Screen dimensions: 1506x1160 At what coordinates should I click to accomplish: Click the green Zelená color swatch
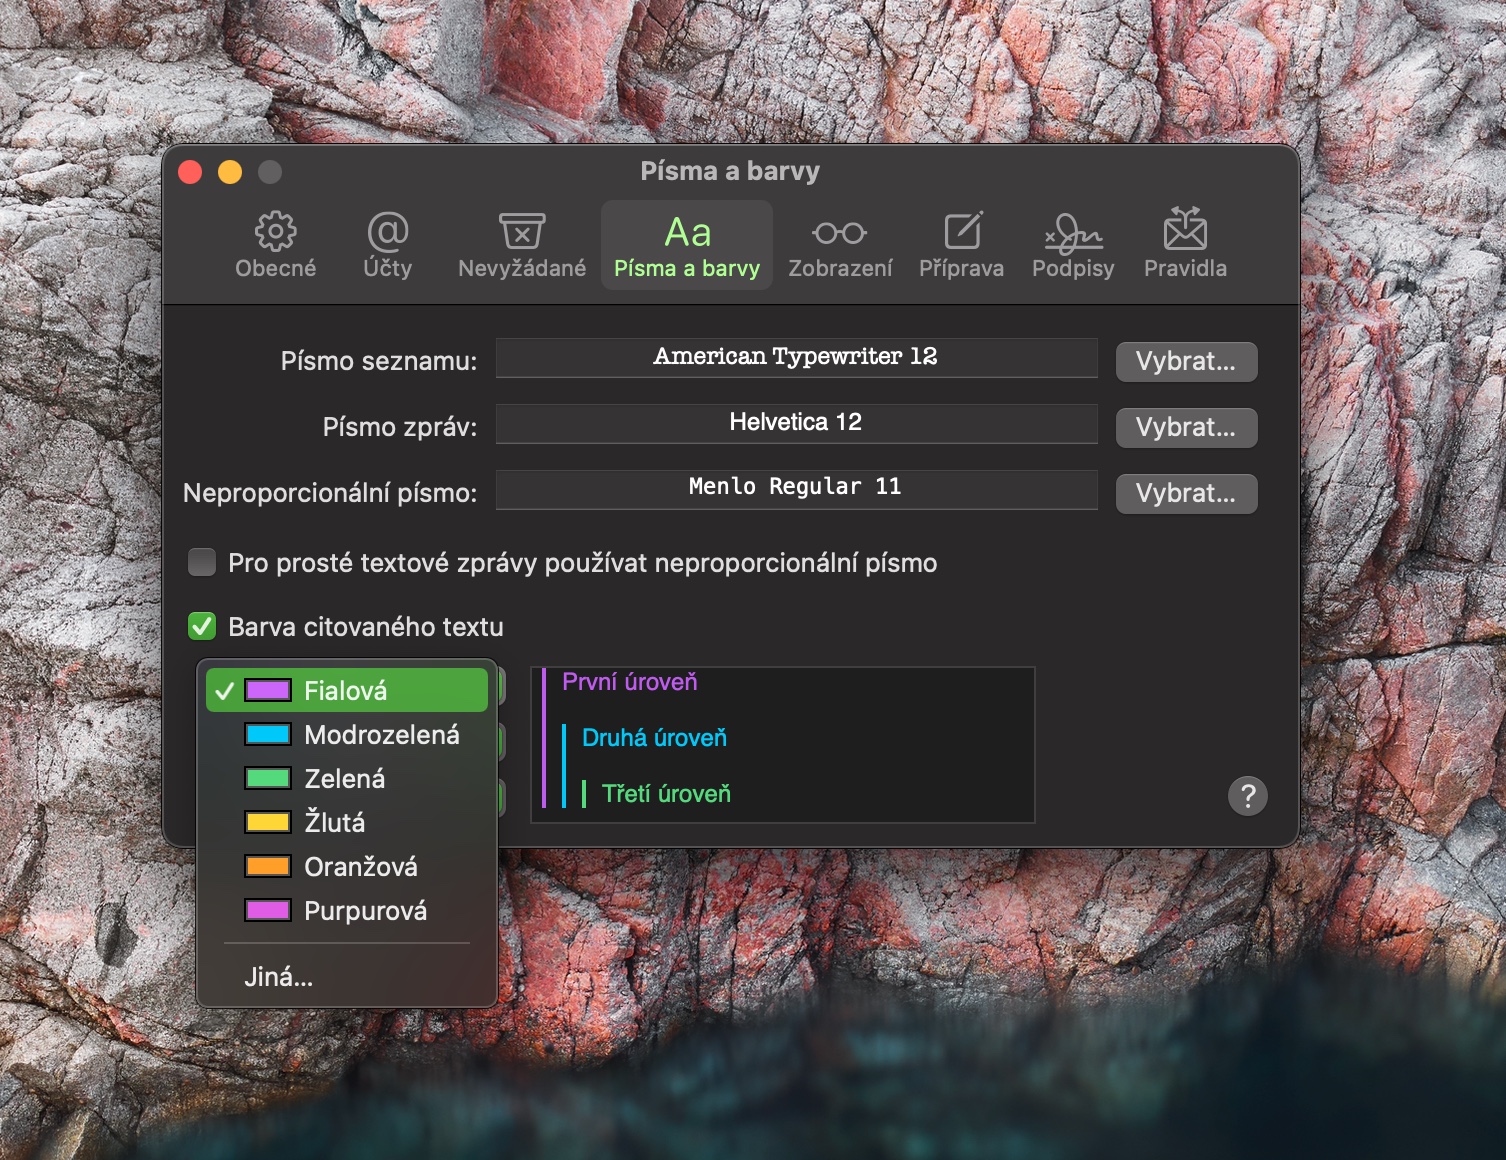coord(268,778)
